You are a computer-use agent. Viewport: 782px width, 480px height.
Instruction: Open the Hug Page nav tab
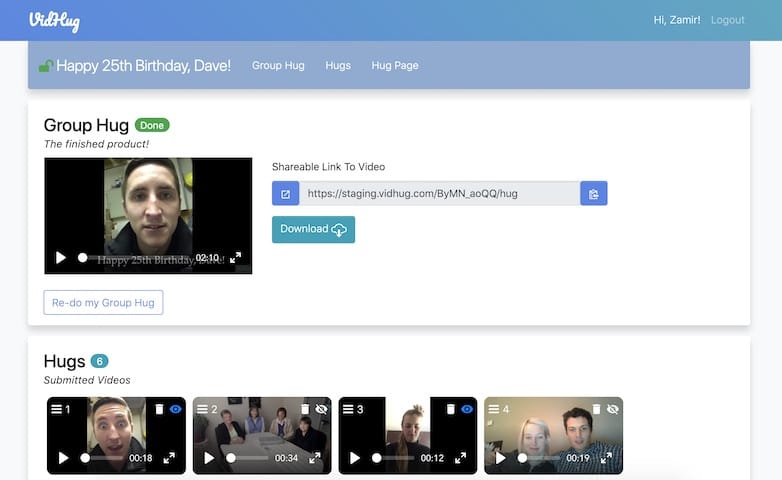tap(395, 66)
